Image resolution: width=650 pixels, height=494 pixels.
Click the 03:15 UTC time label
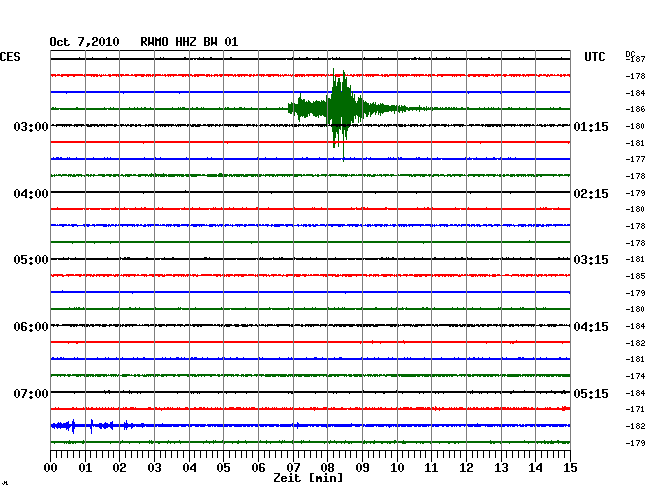(591, 260)
